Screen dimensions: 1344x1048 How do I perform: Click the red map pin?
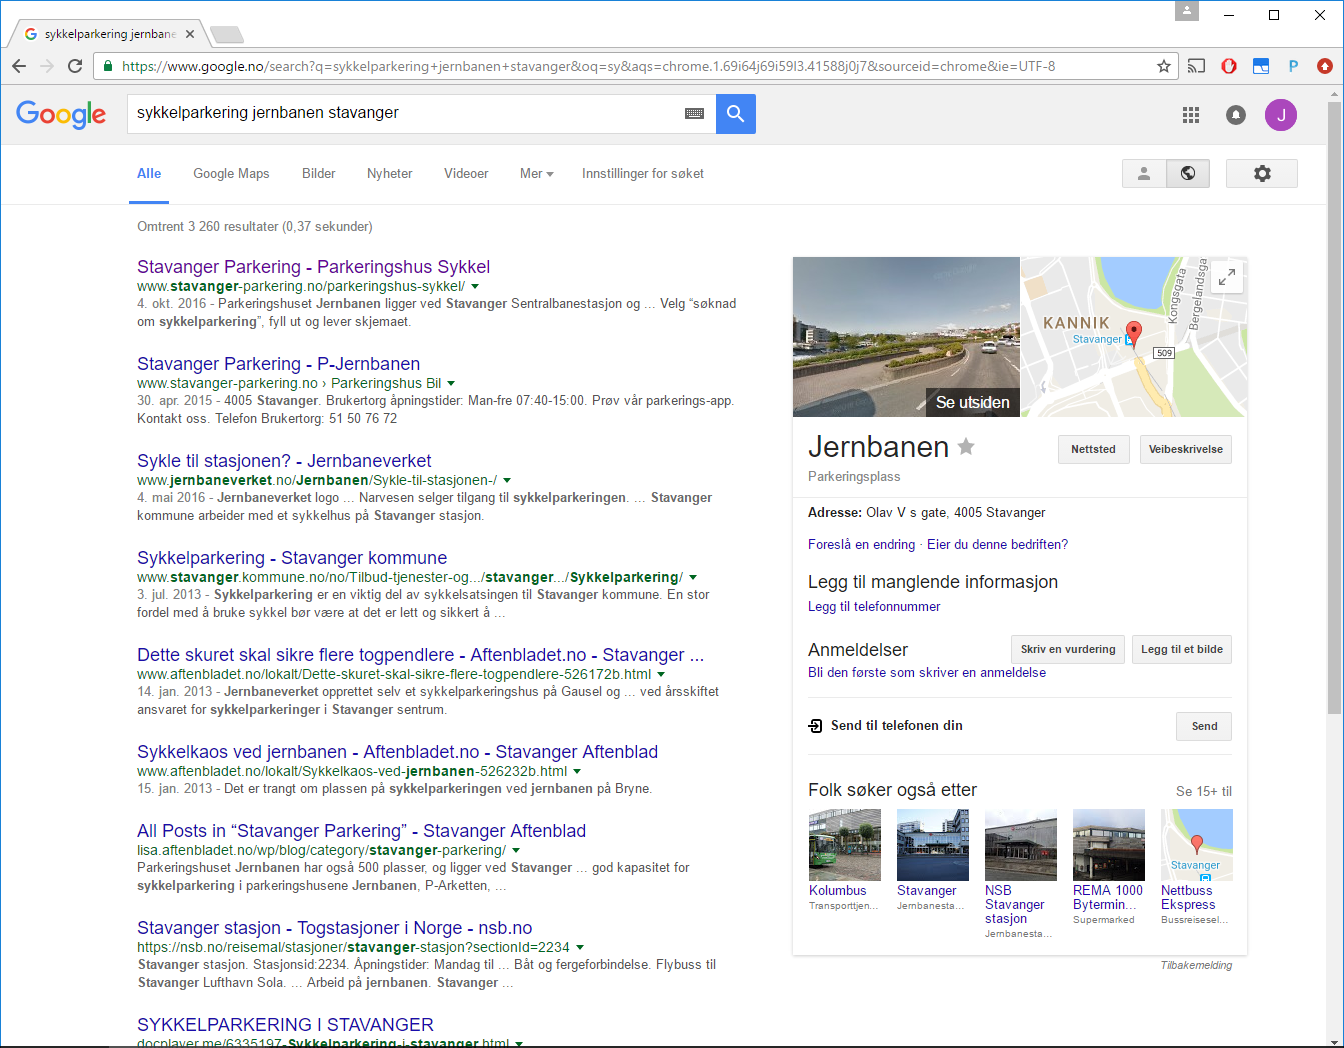pos(1133,333)
